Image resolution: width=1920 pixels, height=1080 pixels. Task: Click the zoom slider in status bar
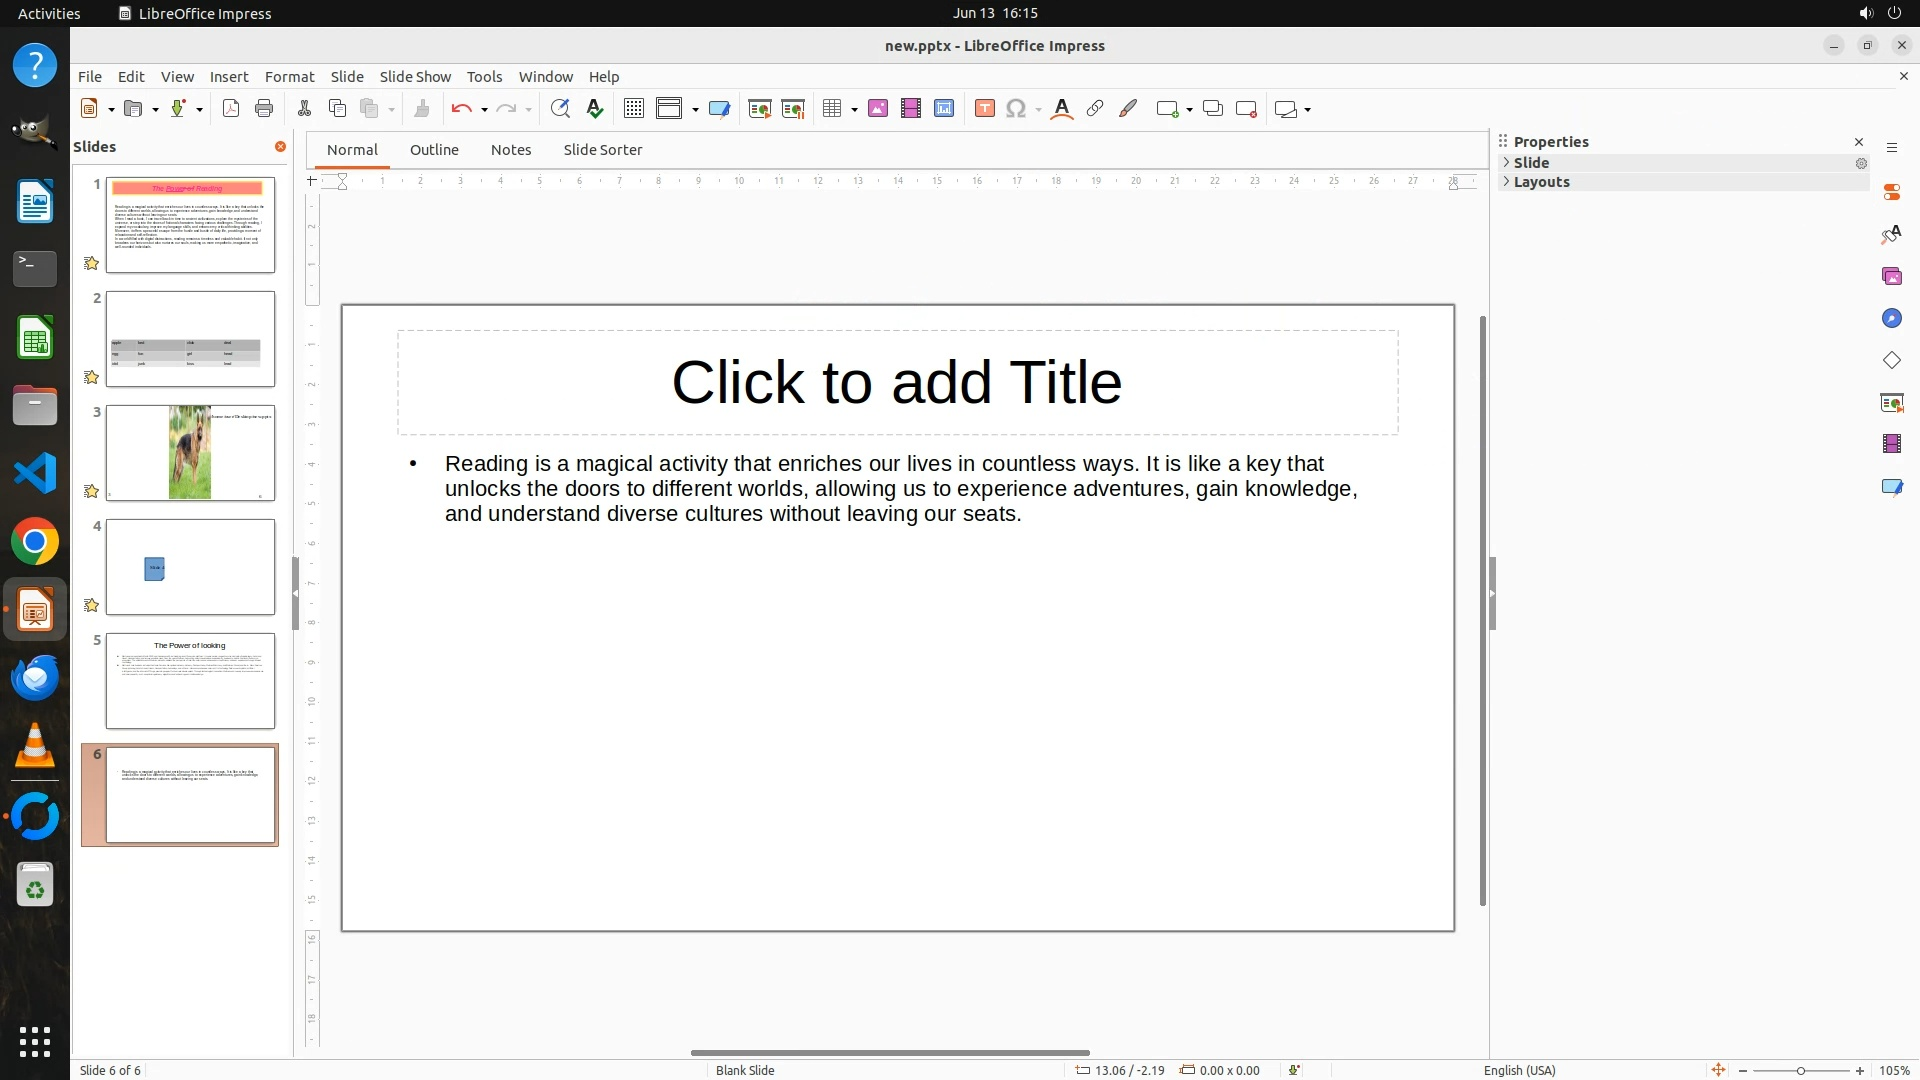click(1800, 1071)
